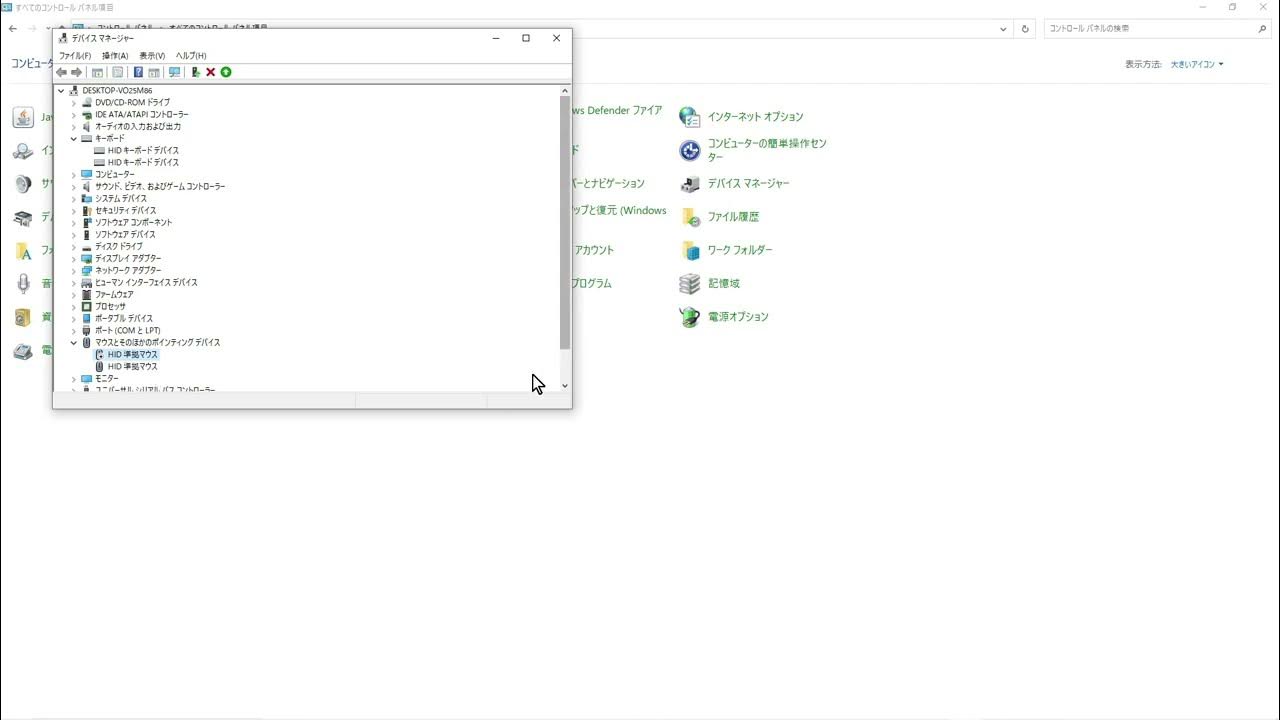The height and width of the screenshot is (720, 1280).
Task: Click the Device Manager scroll up arrow
Action: point(565,91)
